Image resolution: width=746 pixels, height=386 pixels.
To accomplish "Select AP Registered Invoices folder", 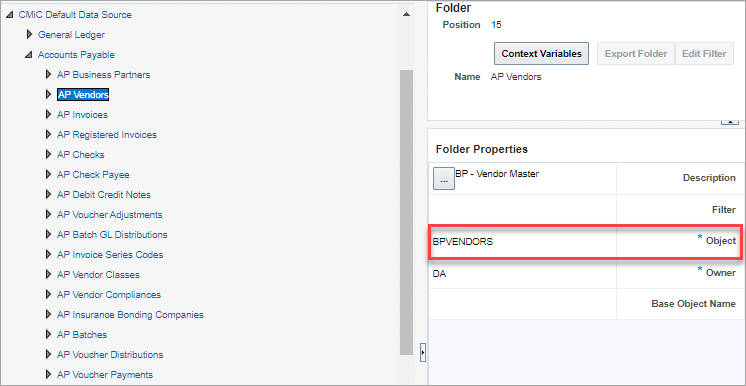I will click(107, 135).
